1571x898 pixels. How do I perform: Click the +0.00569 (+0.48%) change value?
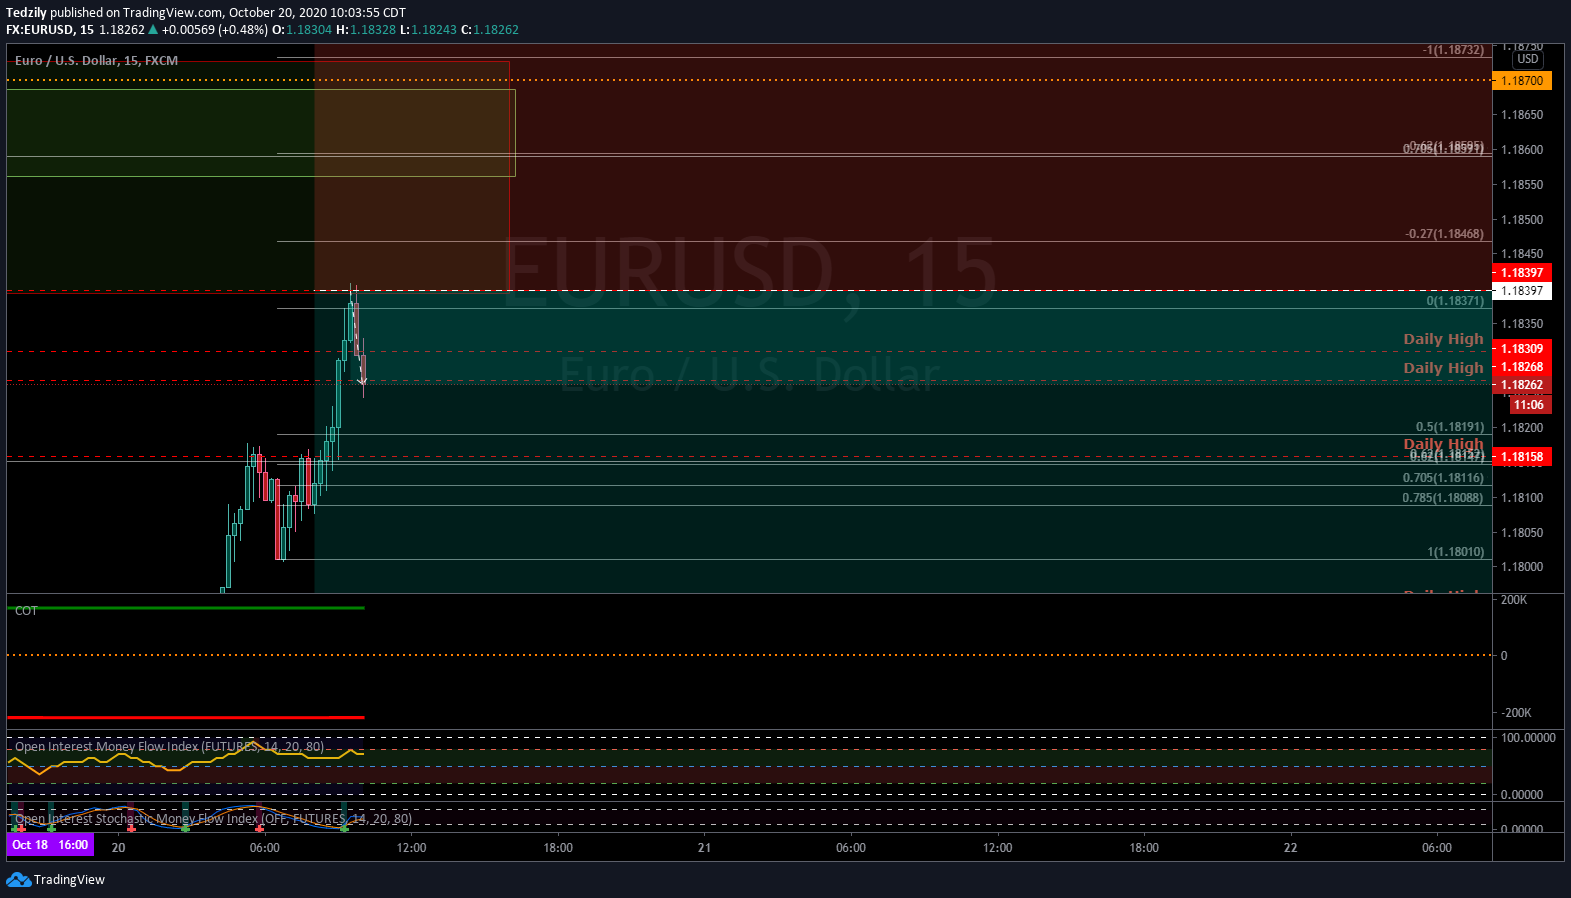[214, 30]
